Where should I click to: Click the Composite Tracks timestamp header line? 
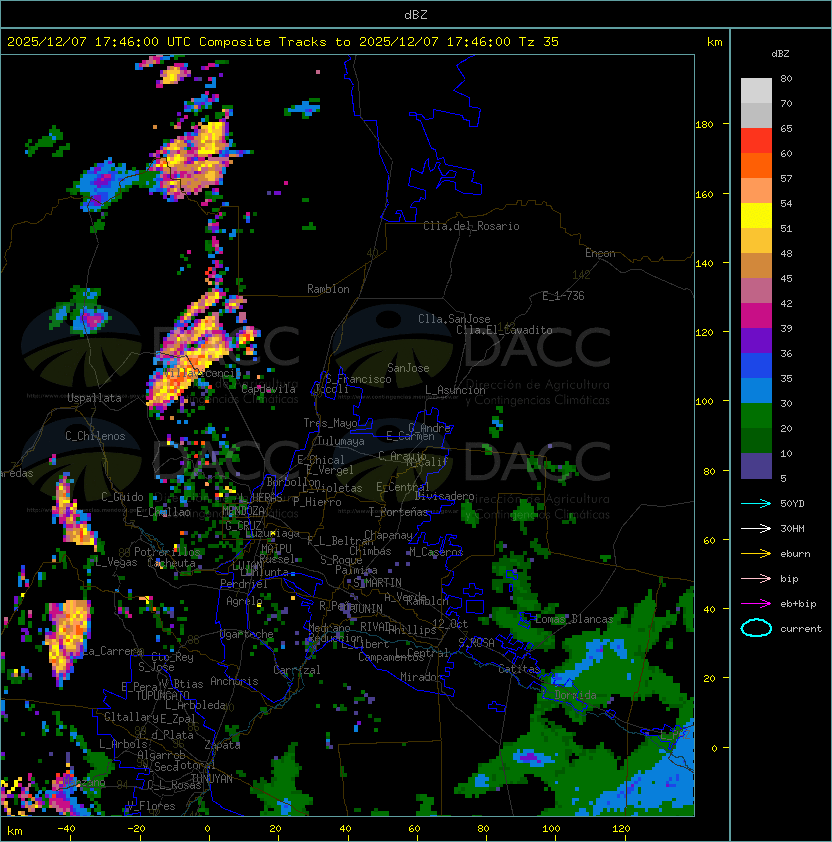(283, 42)
